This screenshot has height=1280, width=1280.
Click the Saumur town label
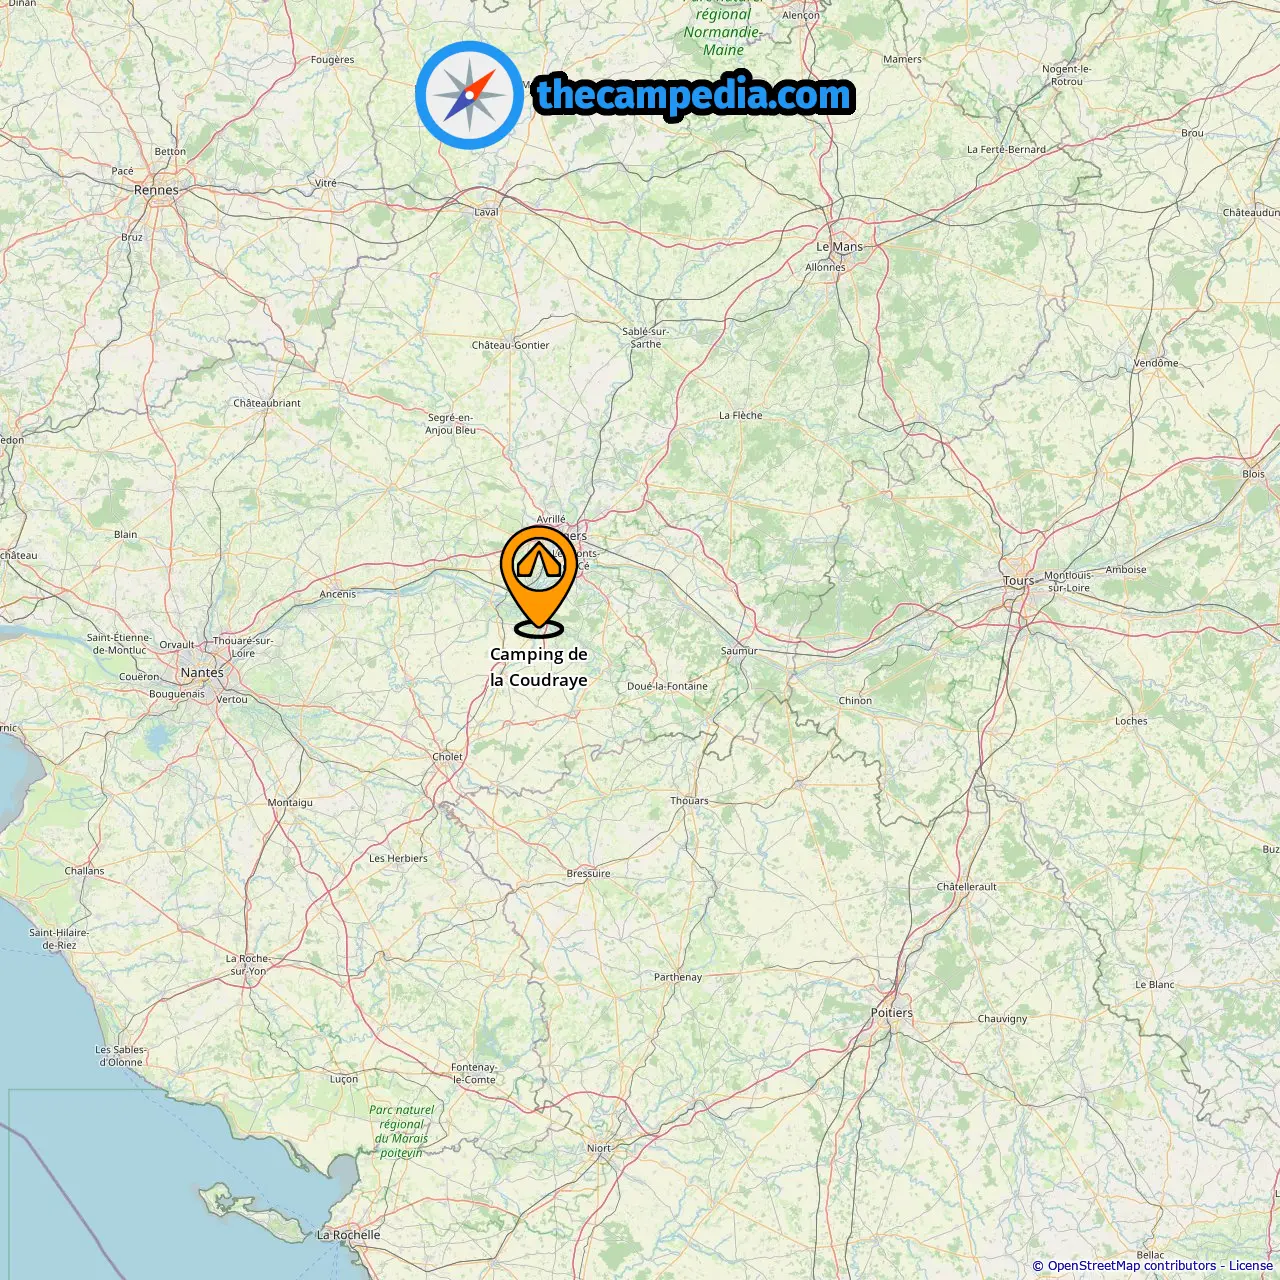739,651
